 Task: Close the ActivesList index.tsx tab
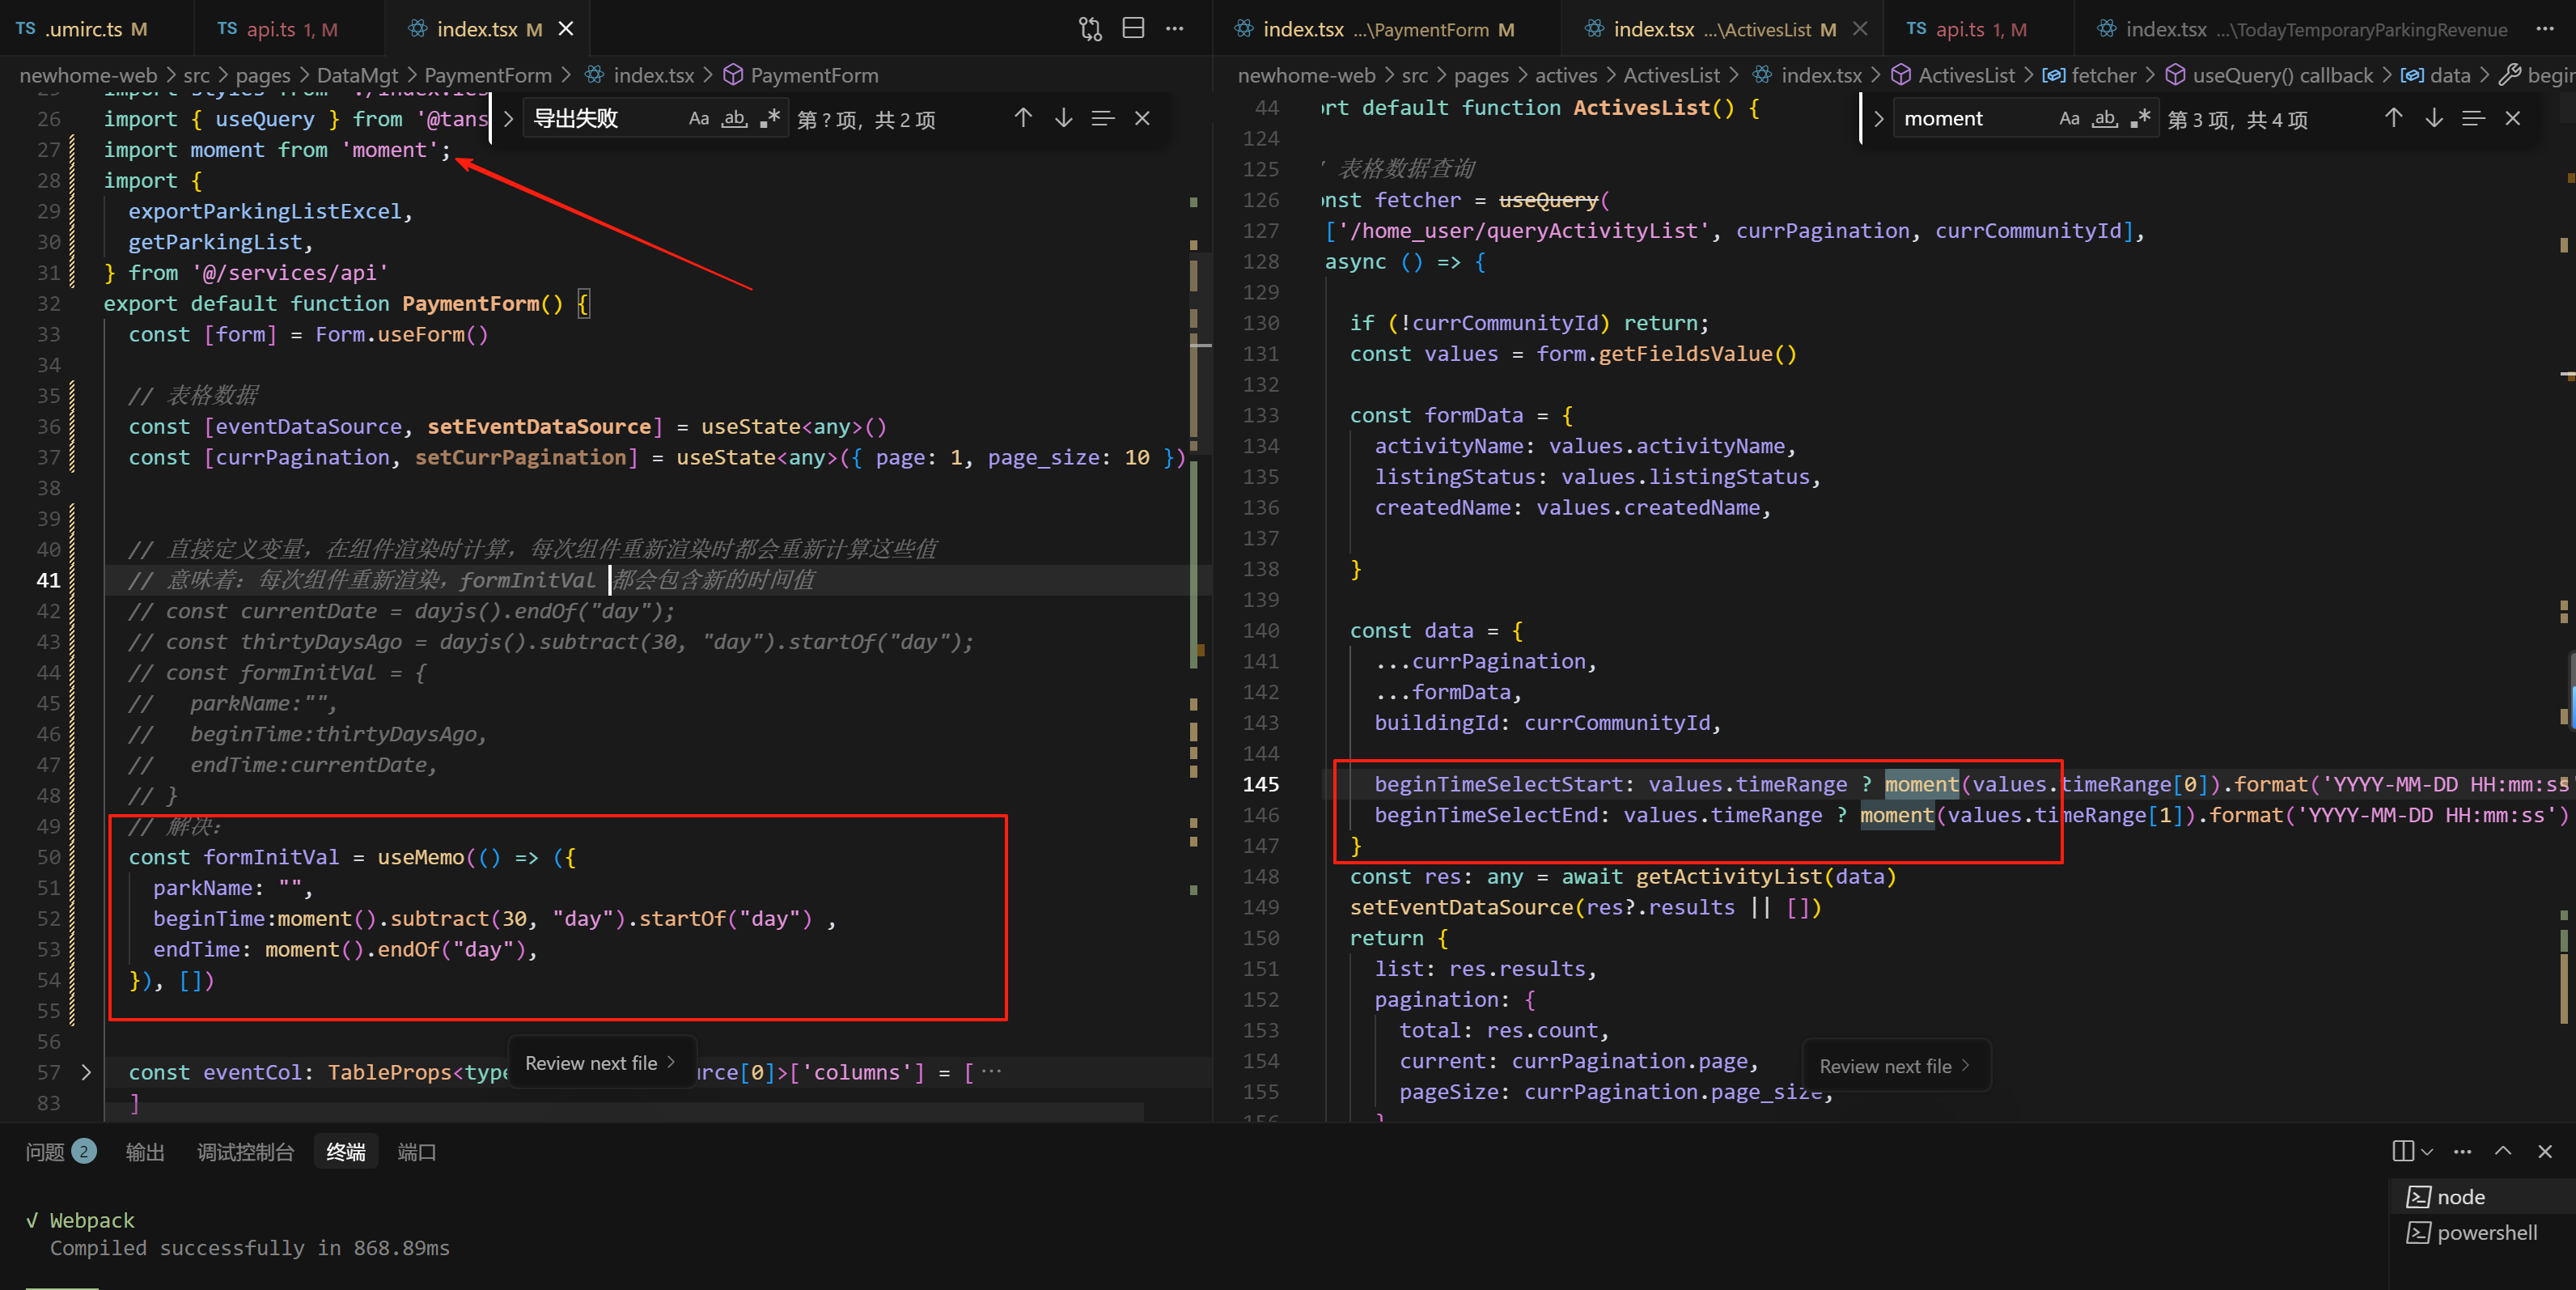pyautogui.click(x=1860, y=29)
